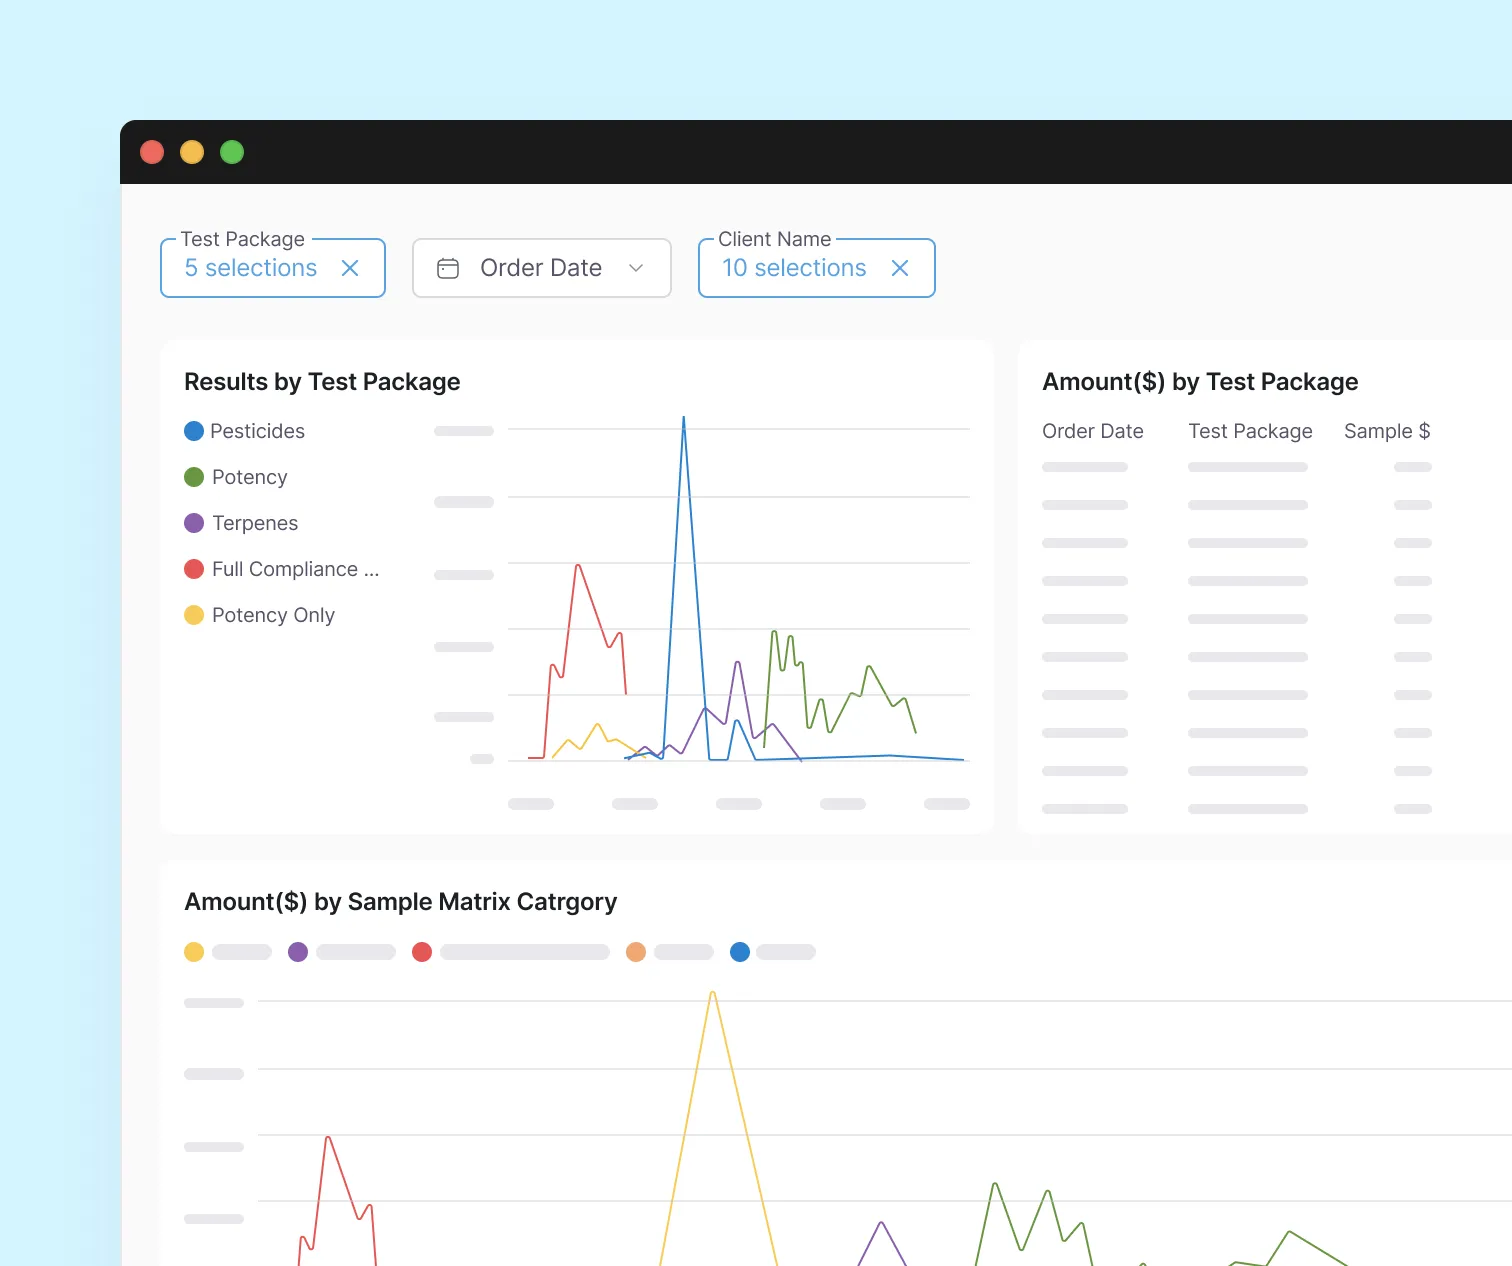Toggle orange legend dot in Sample Matrix chart

click(x=636, y=952)
